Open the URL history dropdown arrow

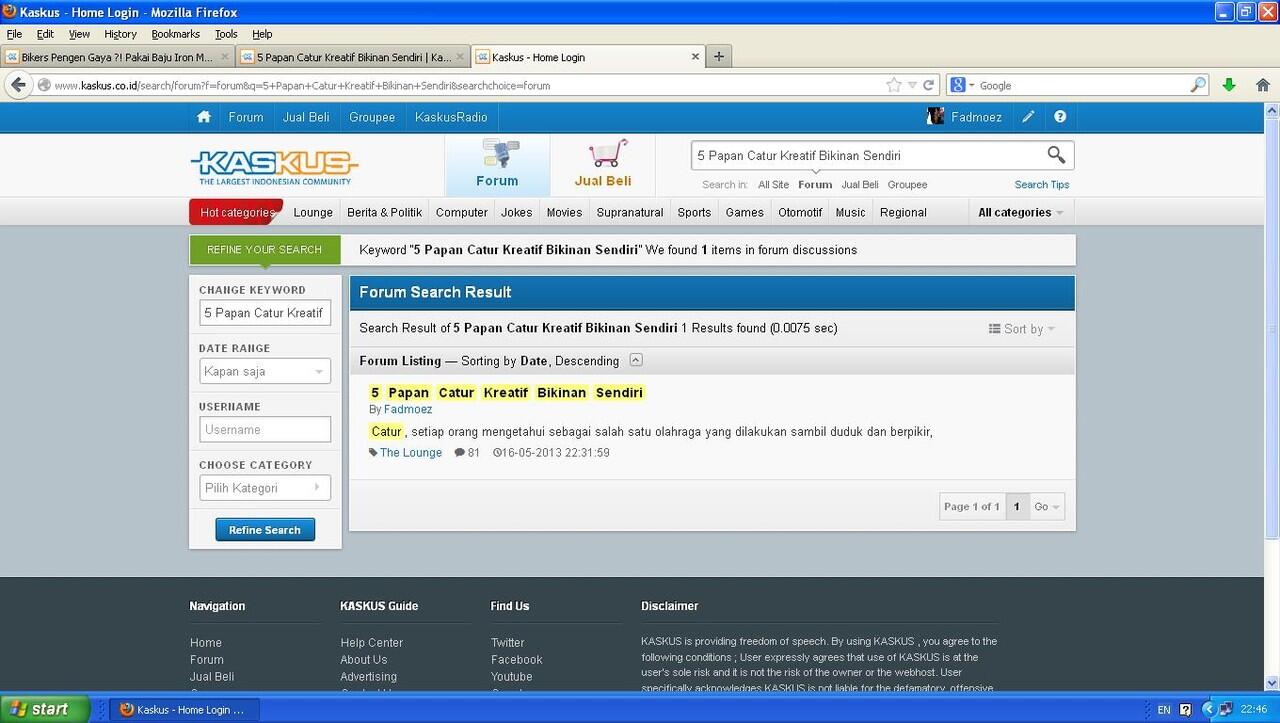pyautogui.click(x=911, y=85)
